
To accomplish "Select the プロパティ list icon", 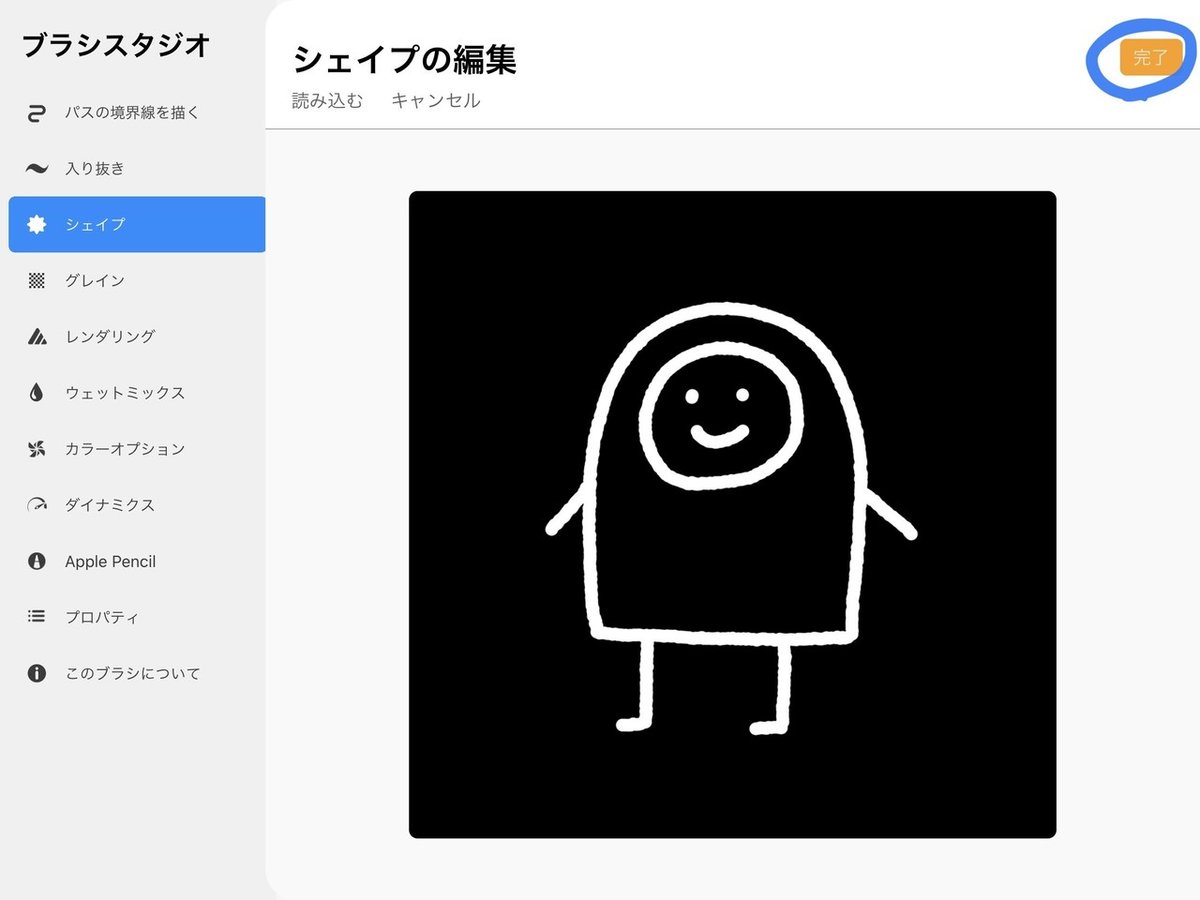I will click(x=37, y=617).
